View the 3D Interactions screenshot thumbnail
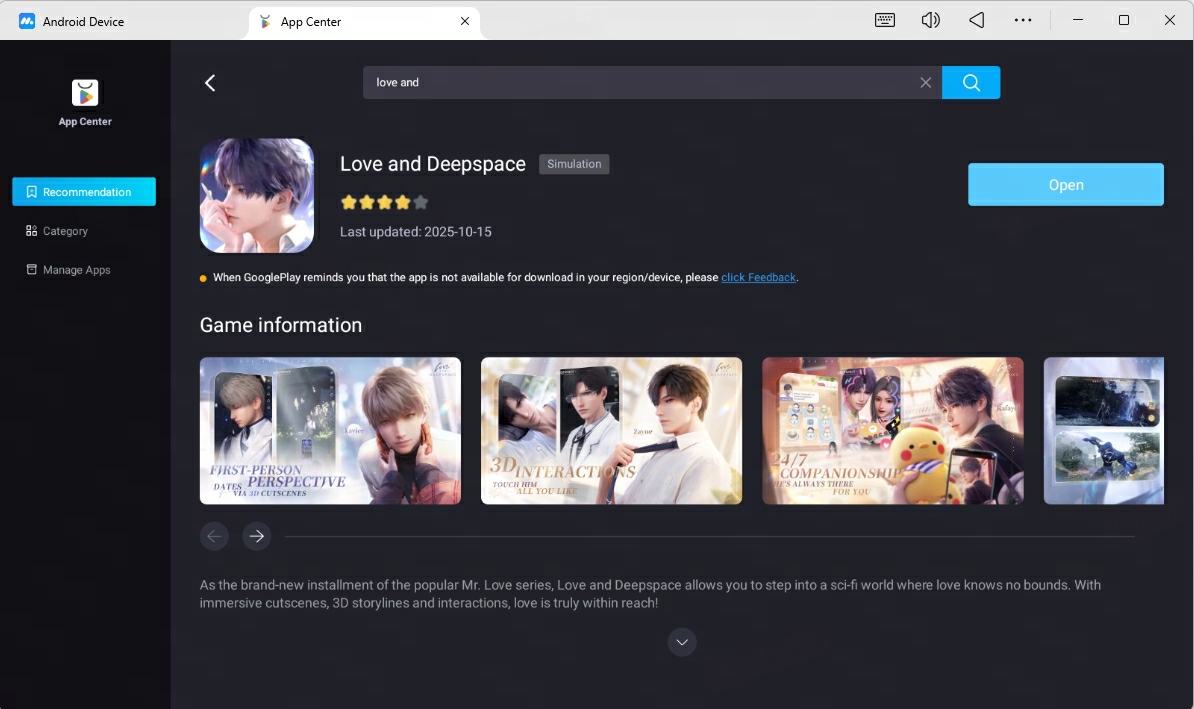This screenshot has height=709, width=1194. pyautogui.click(x=611, y=430)
